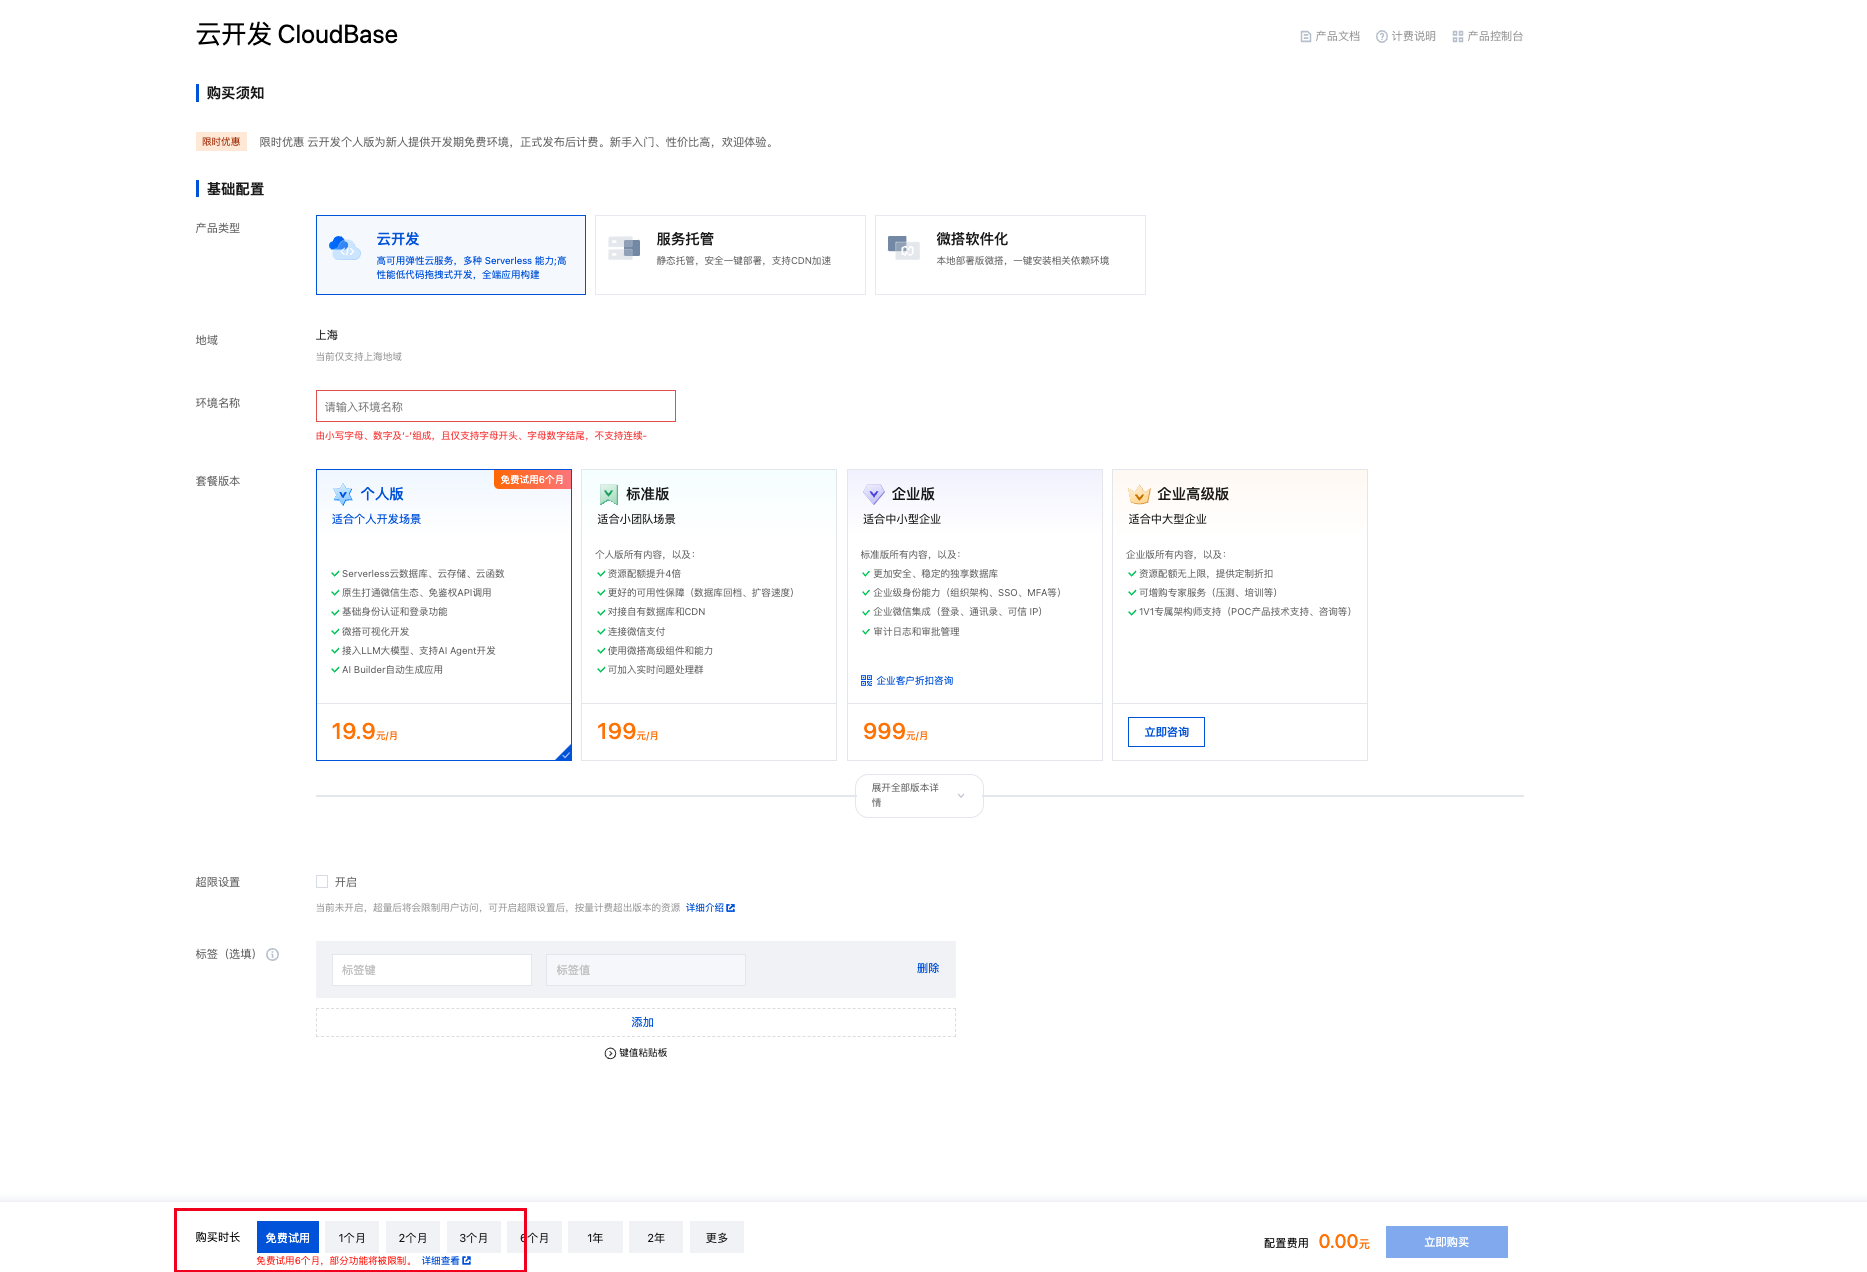Click the 标准版 green icon

(x=609, y=494)
